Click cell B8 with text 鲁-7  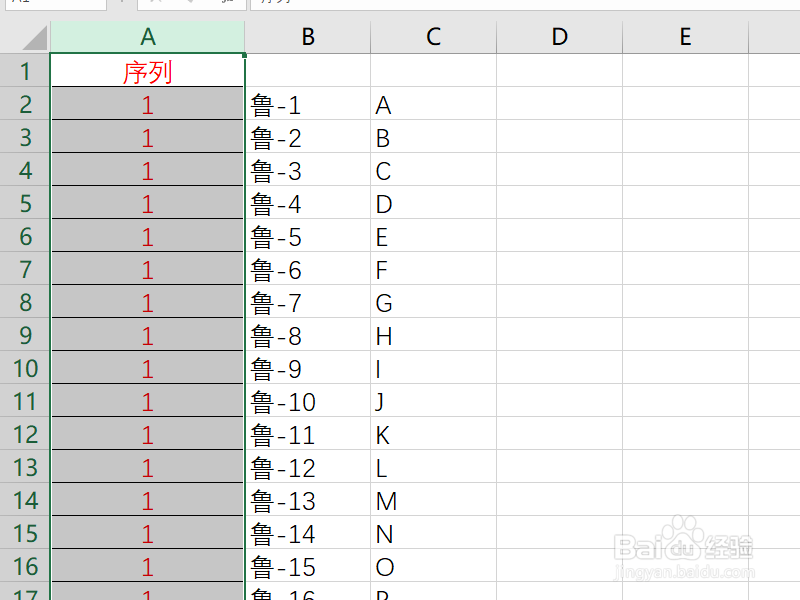click(x=308, y=302)
